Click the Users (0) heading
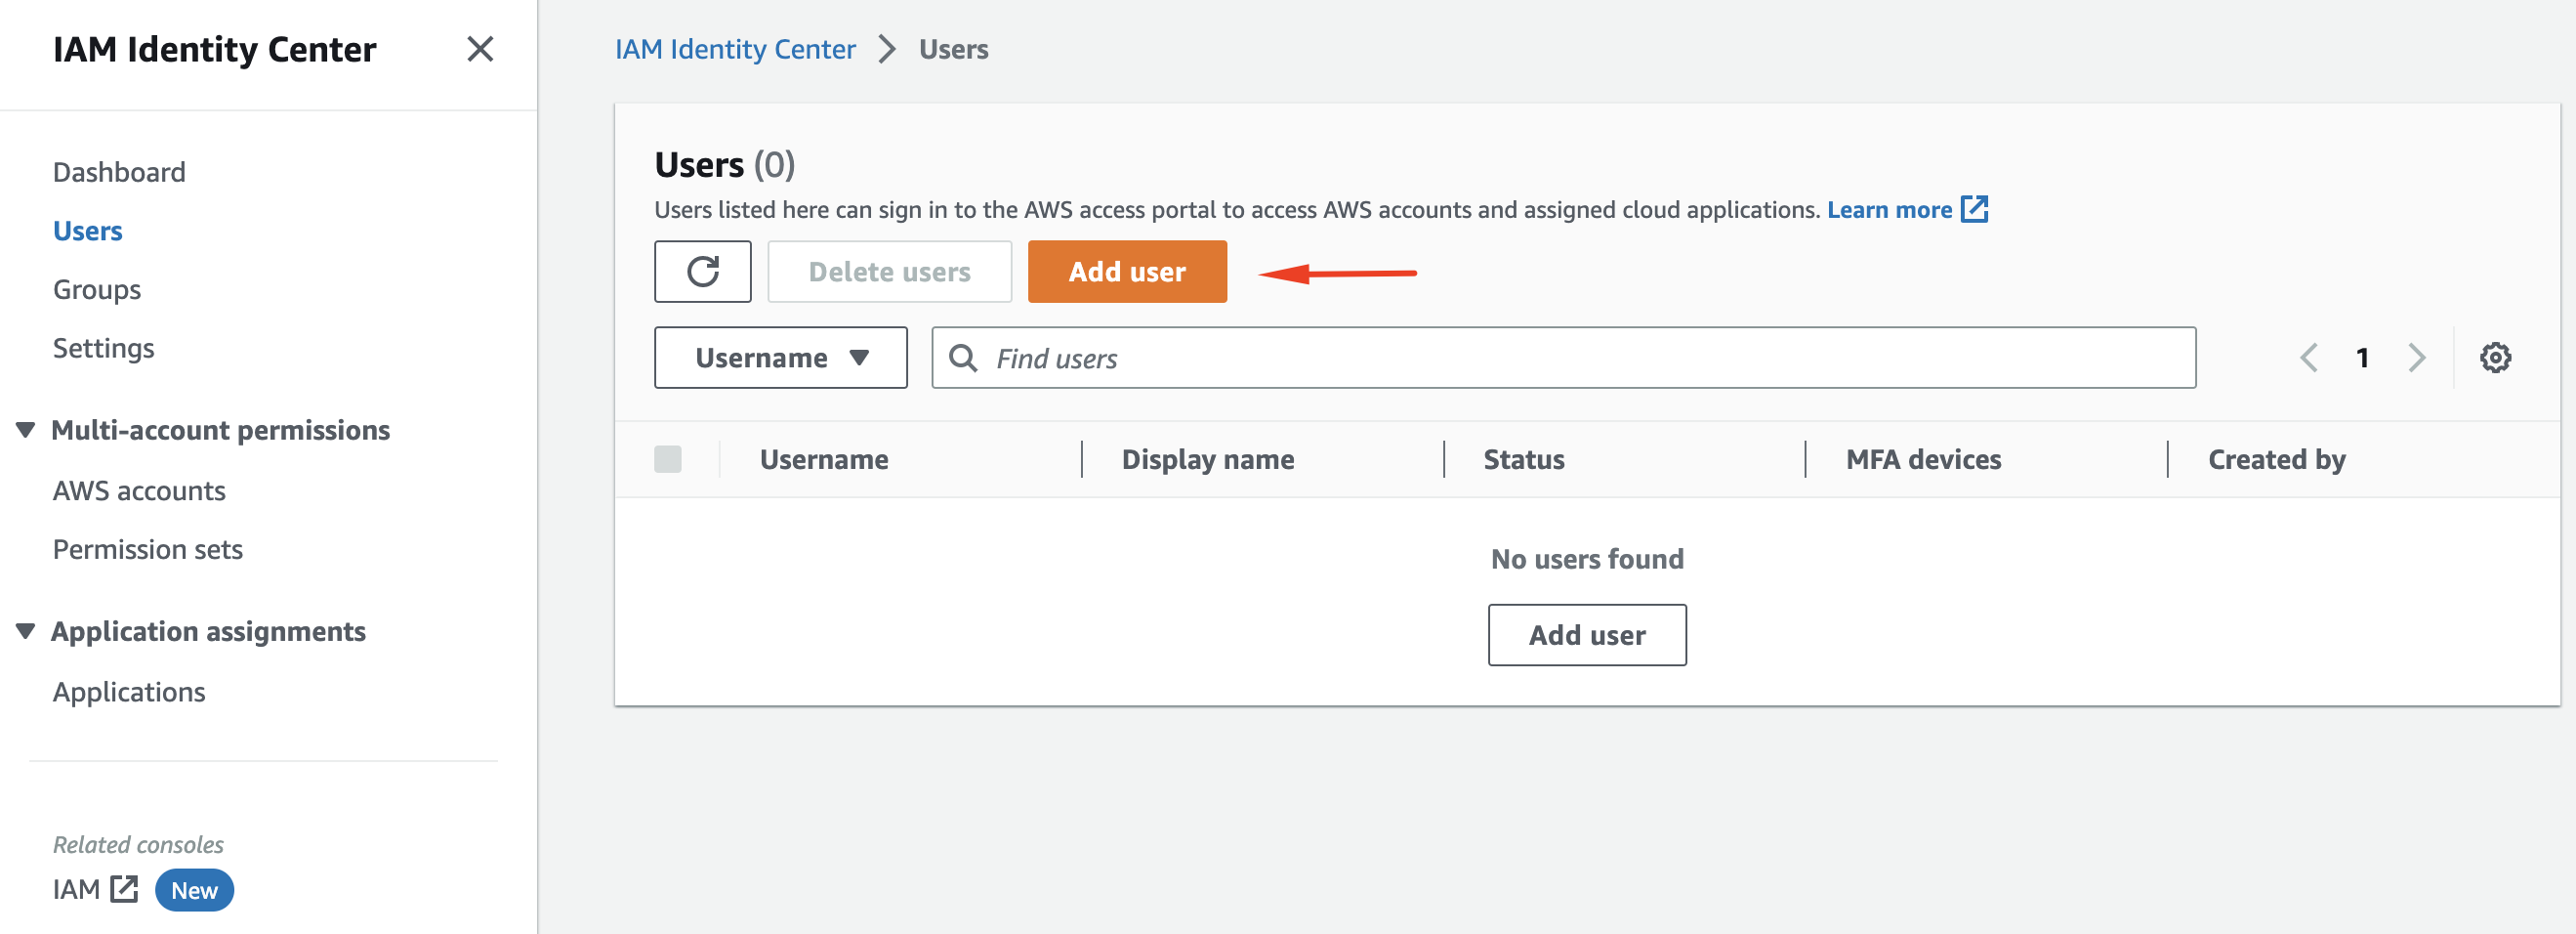Viewport: 2576px width, 934px height. tap(725, 164)
